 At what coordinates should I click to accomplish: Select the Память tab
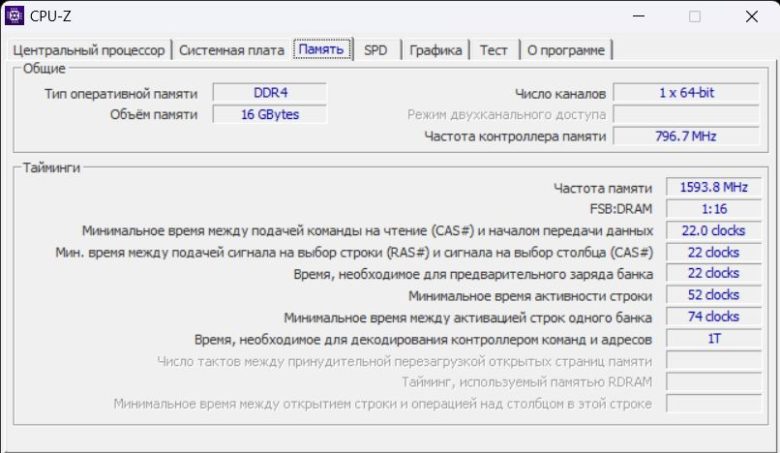(321, 49)
